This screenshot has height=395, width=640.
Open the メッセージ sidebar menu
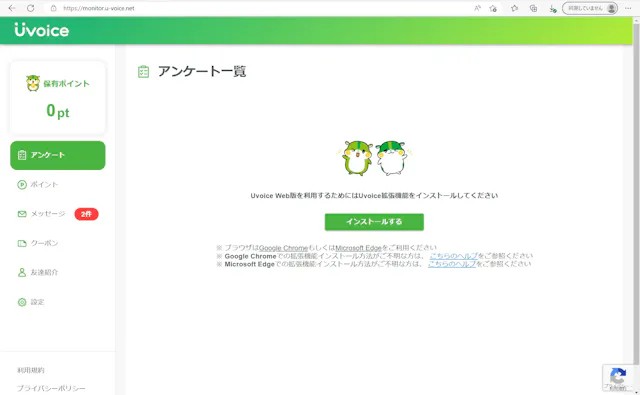pyautogui.click(x=48, y=214)
